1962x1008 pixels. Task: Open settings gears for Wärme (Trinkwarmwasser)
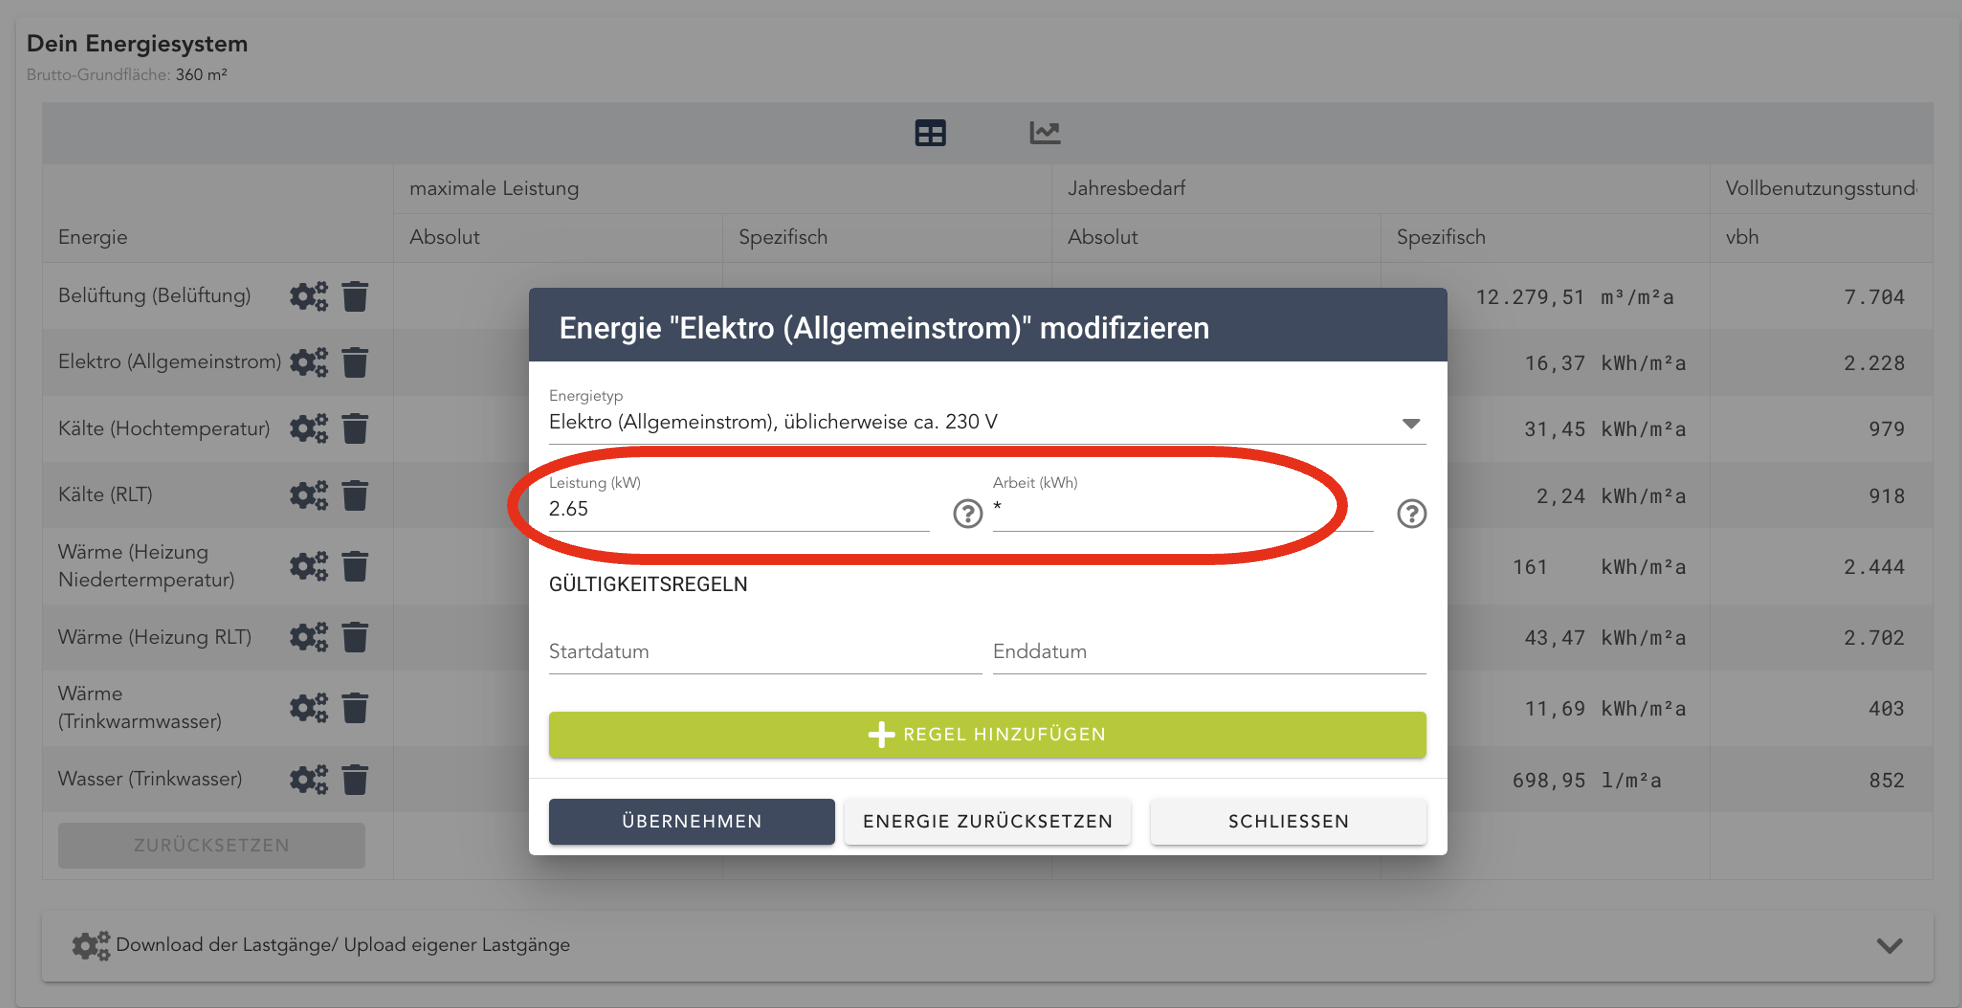coord(308,708)
